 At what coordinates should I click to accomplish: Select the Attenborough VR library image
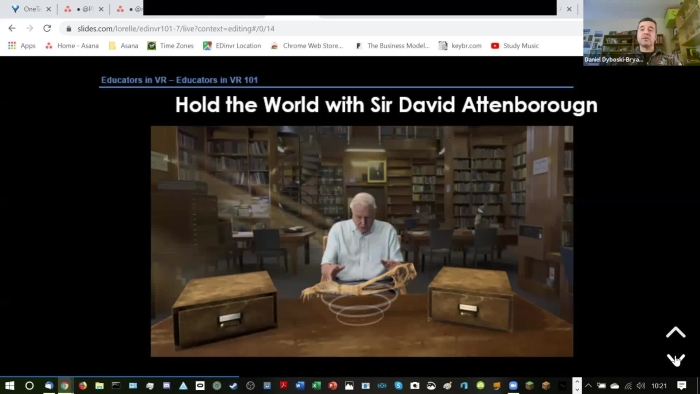tap(362, 241)
